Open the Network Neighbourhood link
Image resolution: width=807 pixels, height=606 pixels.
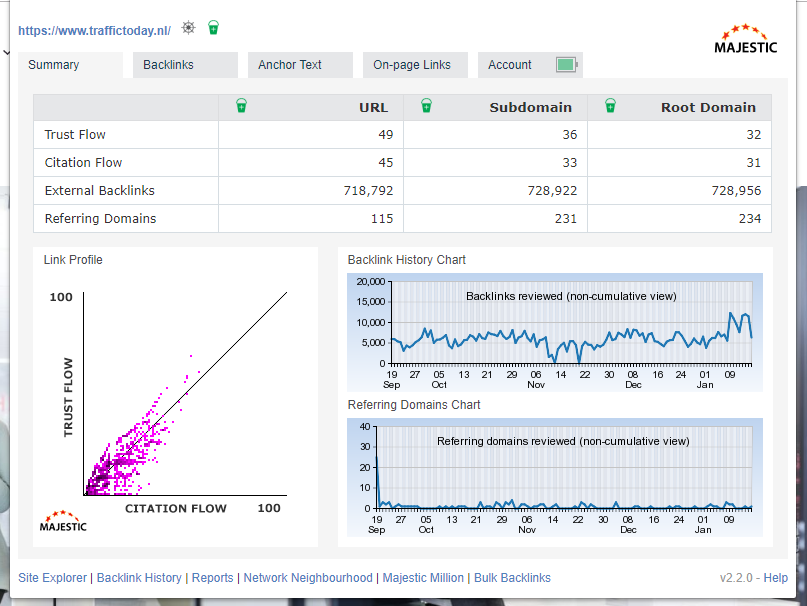coord(309,578)
